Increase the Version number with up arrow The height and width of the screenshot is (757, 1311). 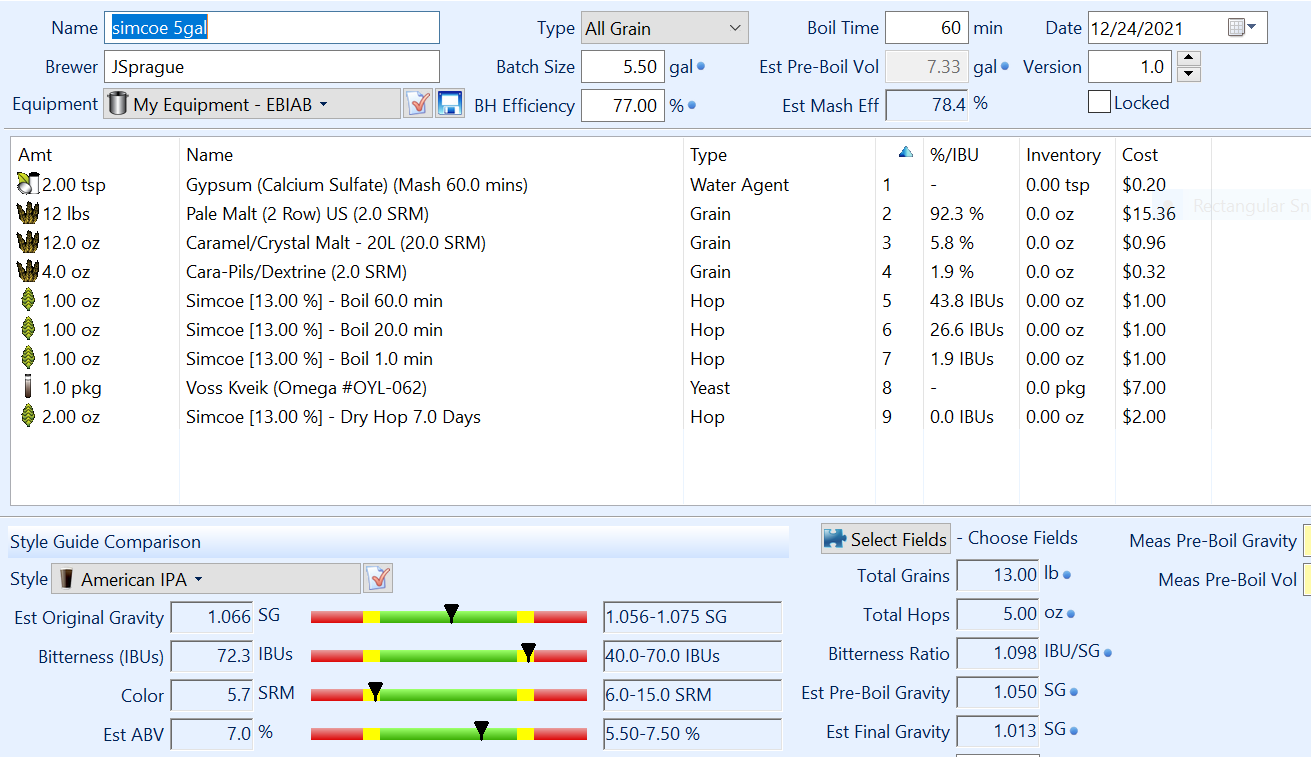point(1188,59)
